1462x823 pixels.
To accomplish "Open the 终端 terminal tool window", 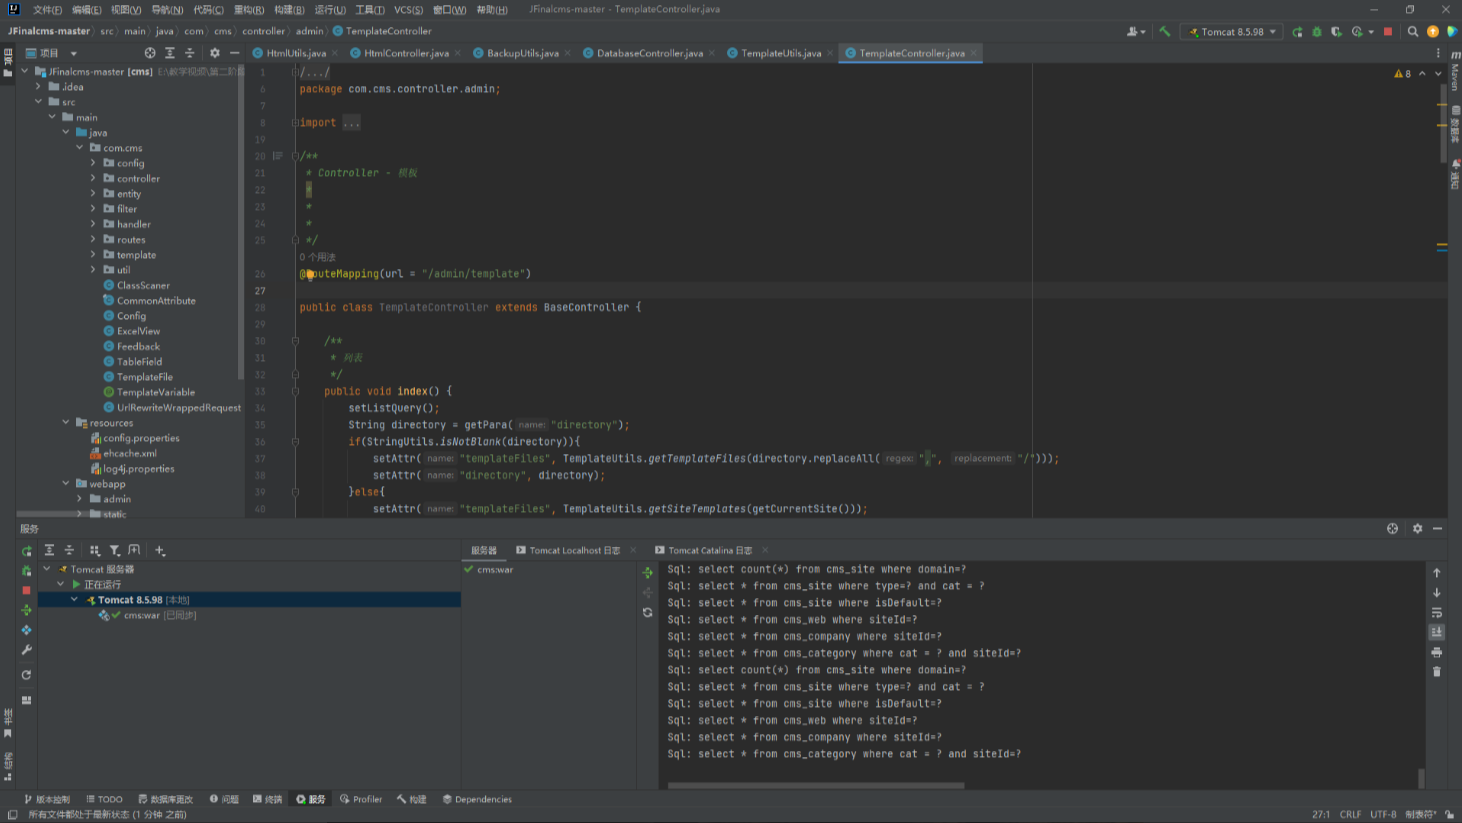I will [267, 799].
